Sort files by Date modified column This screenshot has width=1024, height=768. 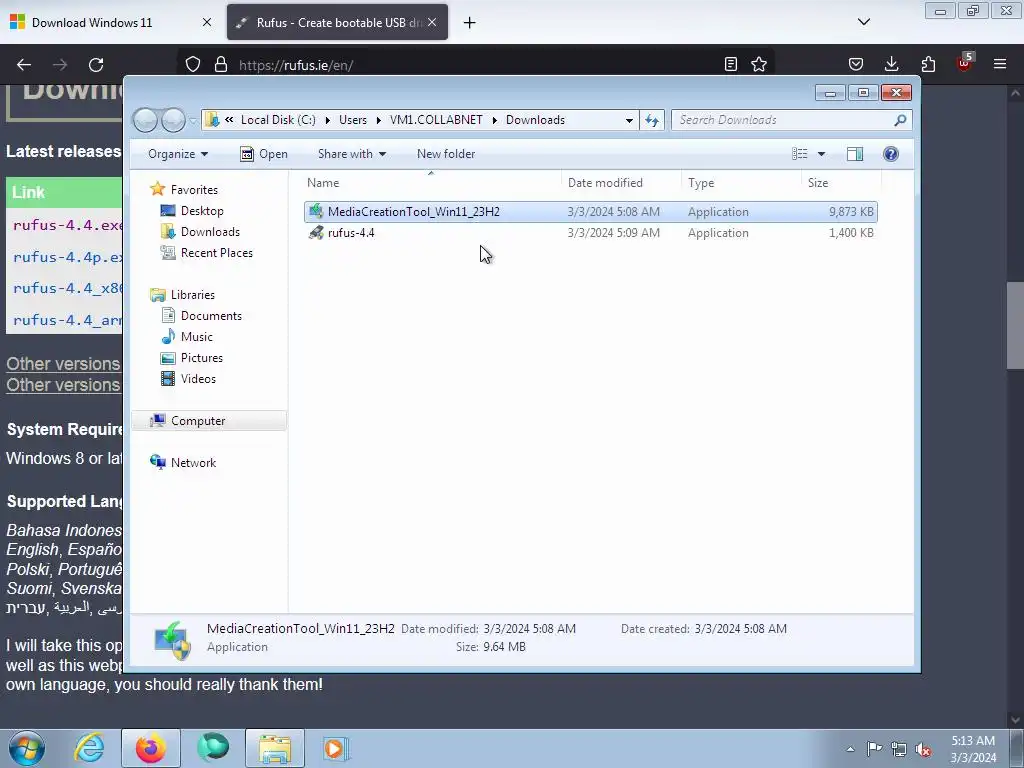[x=620, y=183]
